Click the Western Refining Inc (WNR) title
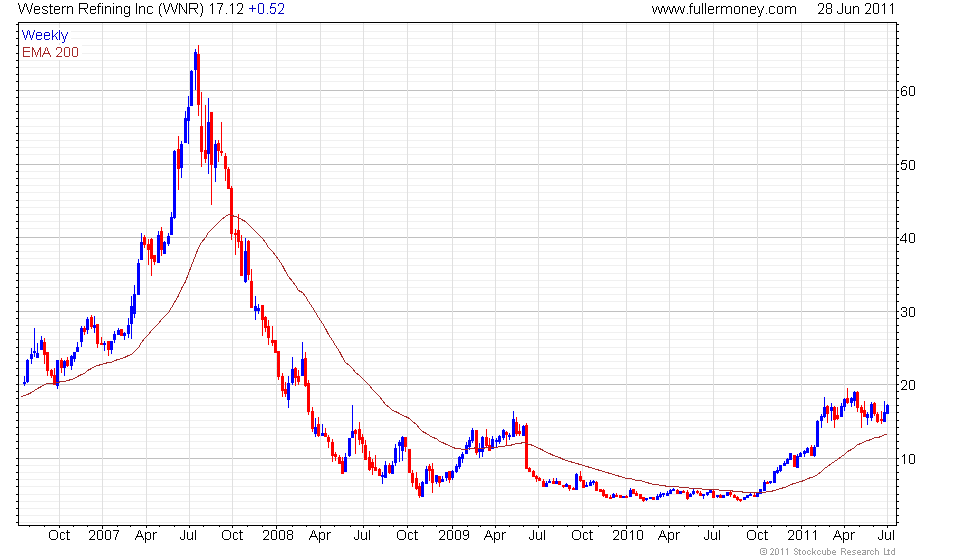 (111, 9)
